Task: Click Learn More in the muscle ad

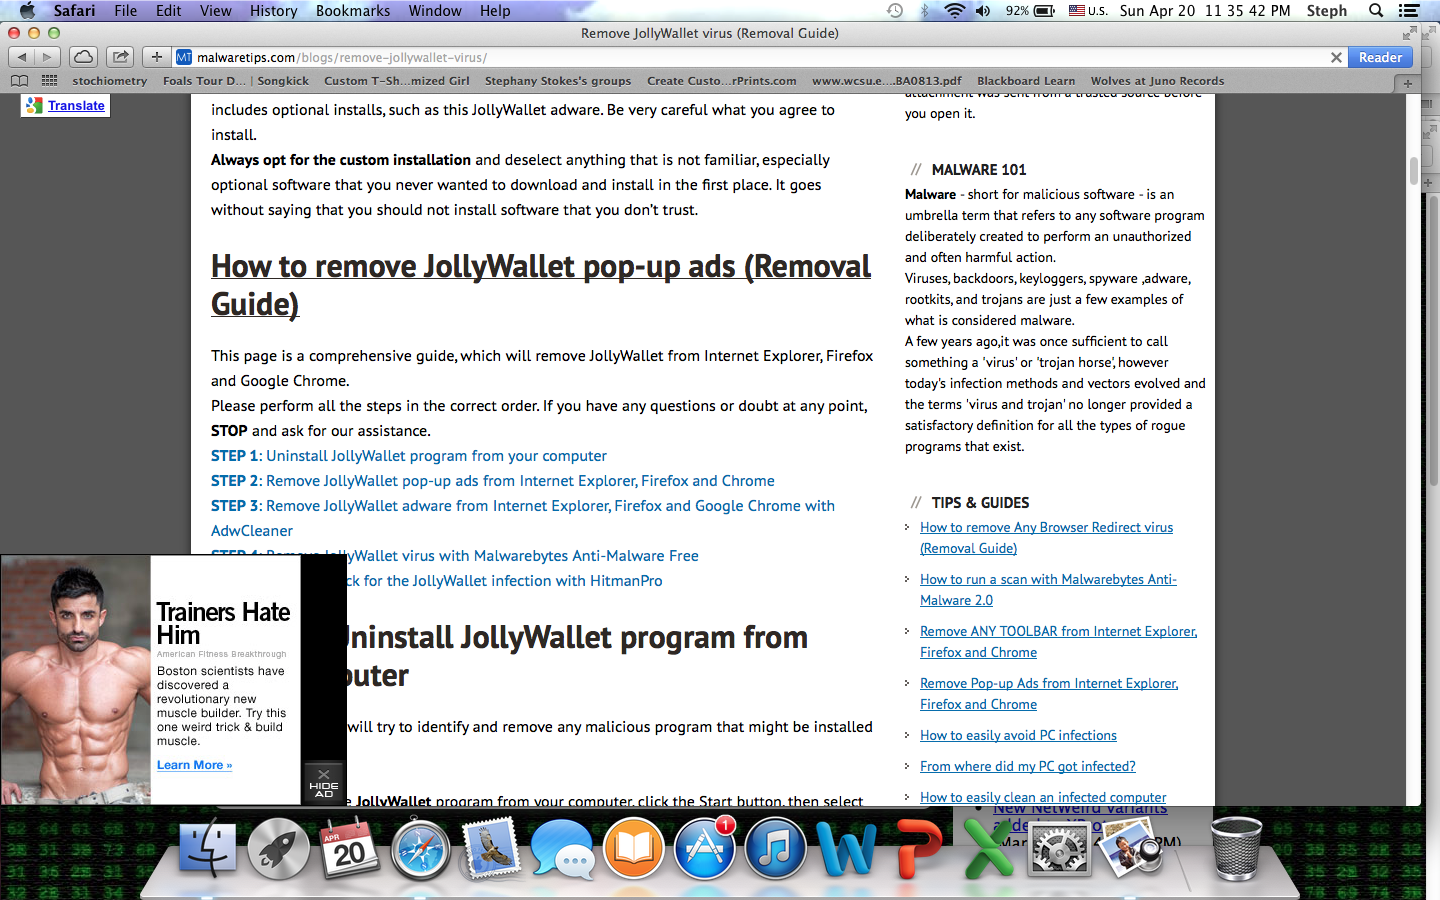Action: (194, 765)
